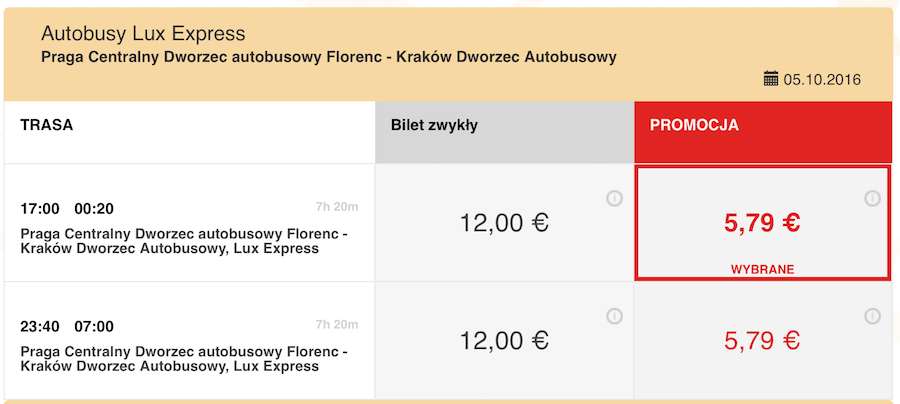900x404 pixels.
Task: Click the 7h 20m duration on the 23:40 row
Action: [x=336, y=324]
